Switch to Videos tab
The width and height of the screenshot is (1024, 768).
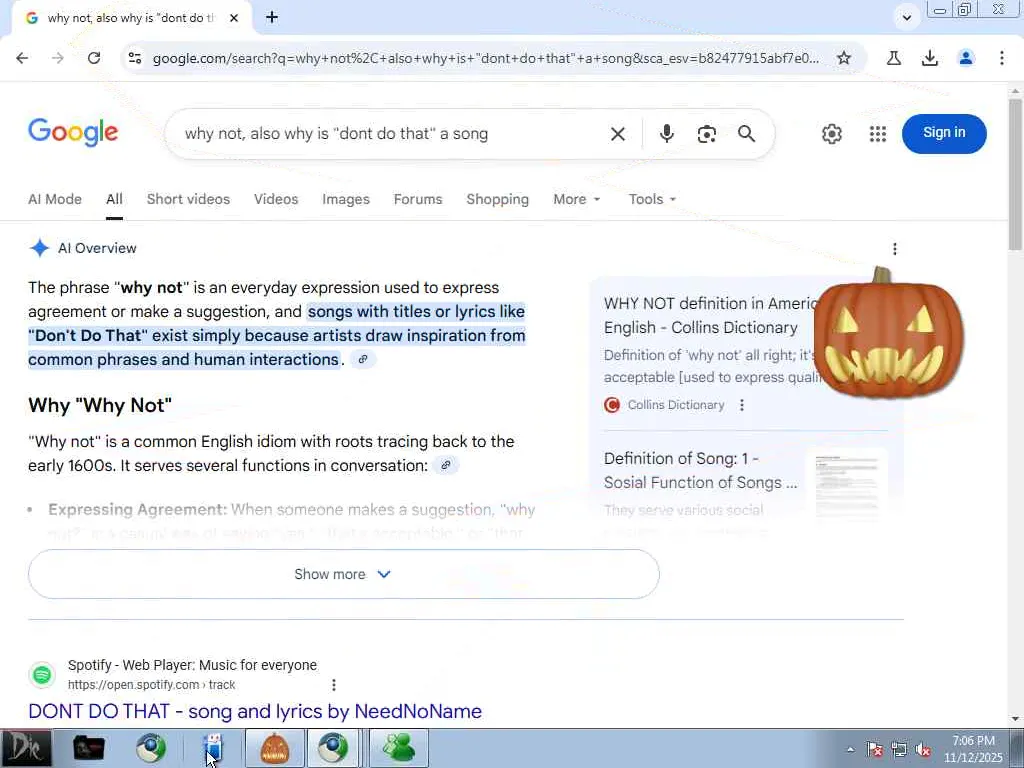(276, 199)
